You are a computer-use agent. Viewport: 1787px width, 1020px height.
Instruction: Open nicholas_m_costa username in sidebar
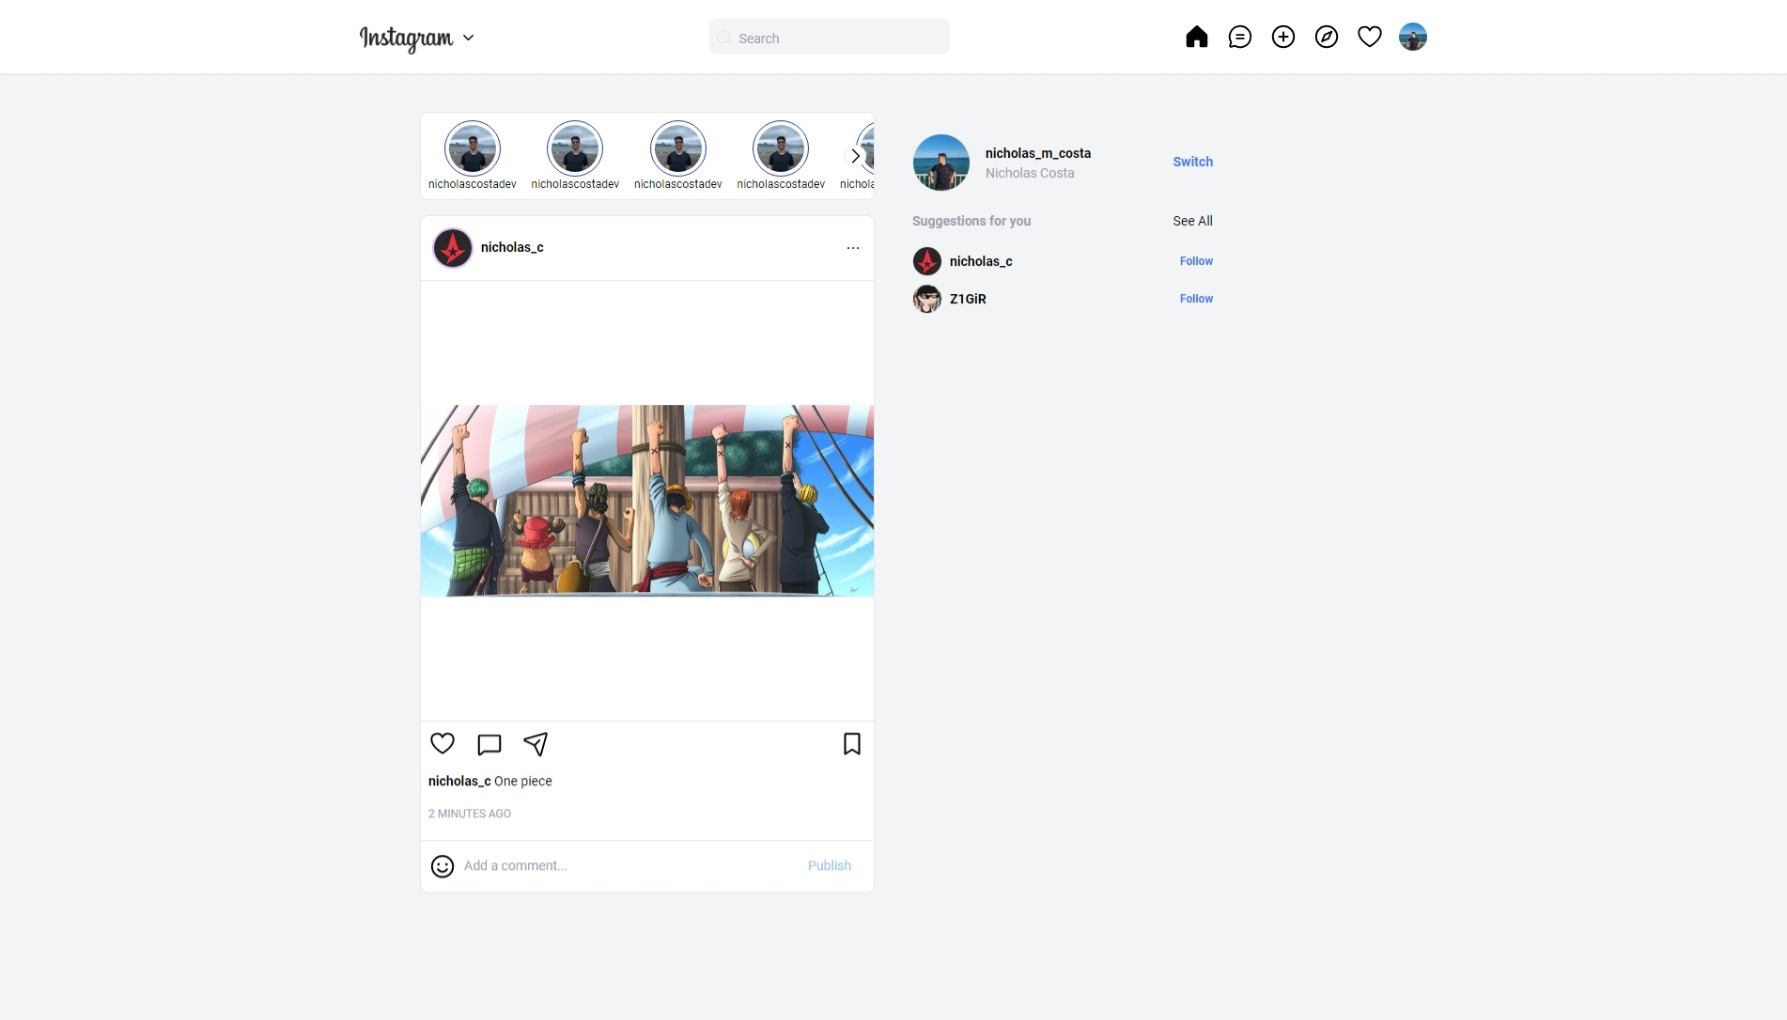(1038, 153)
